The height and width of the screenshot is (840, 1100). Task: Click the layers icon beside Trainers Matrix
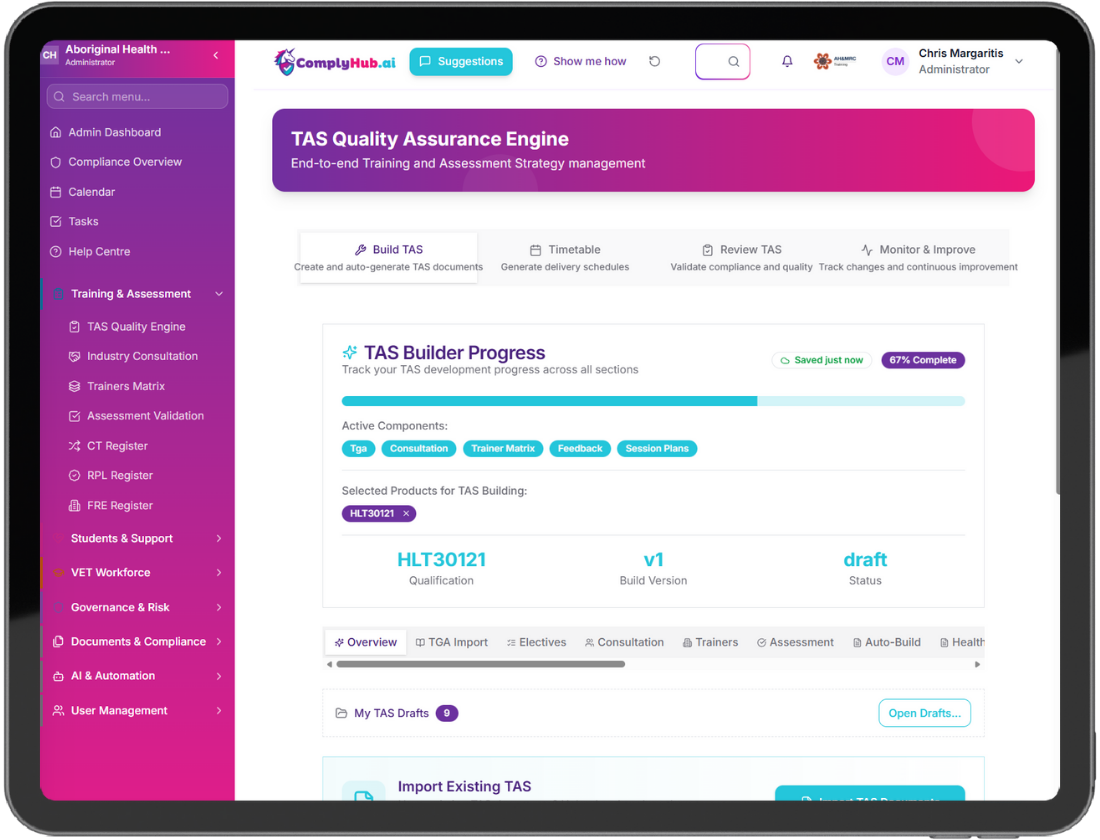(x=74, y=386)
